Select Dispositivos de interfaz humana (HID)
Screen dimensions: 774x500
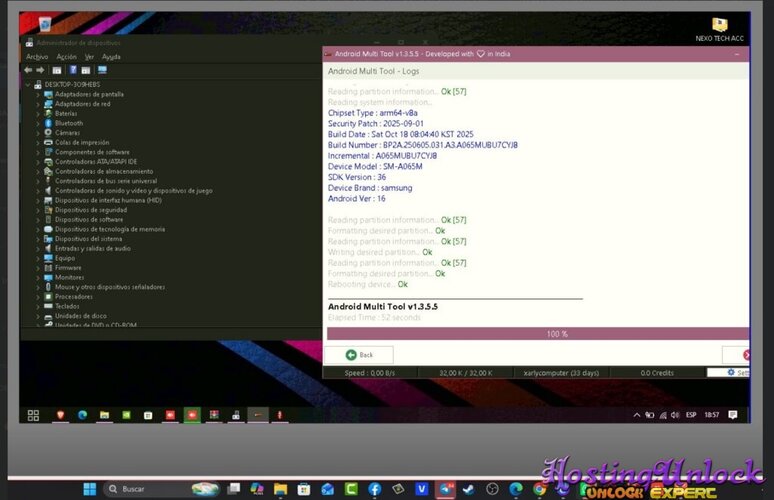108,200
